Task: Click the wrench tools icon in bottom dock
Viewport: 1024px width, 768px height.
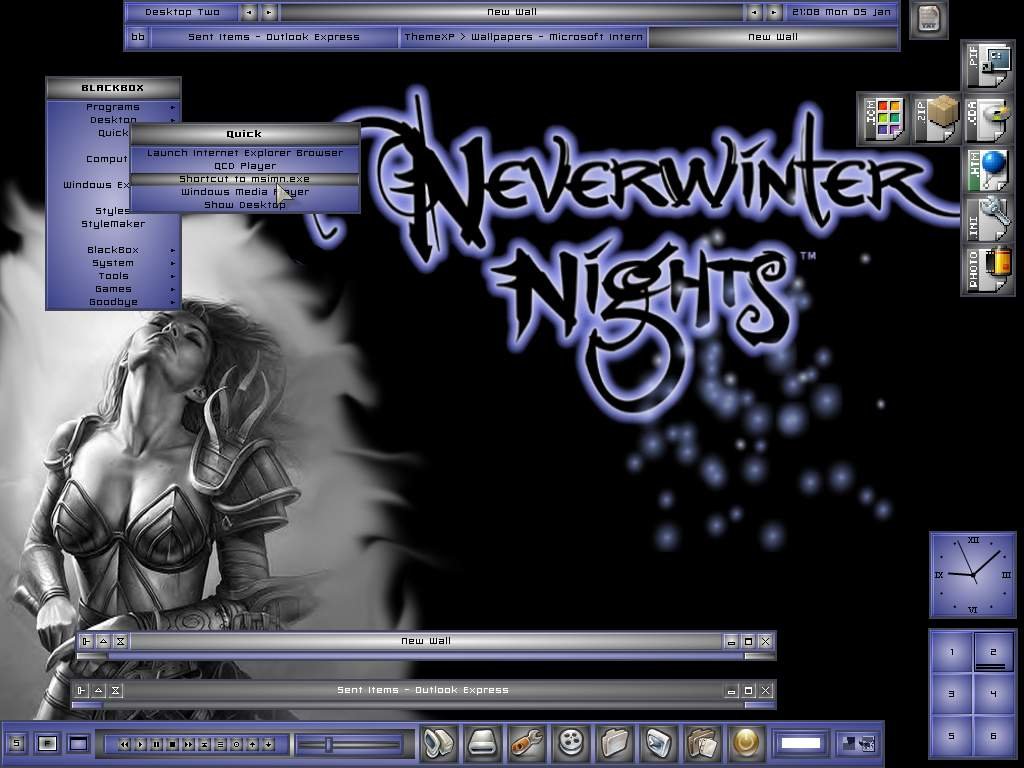Action: click(527, 743)
